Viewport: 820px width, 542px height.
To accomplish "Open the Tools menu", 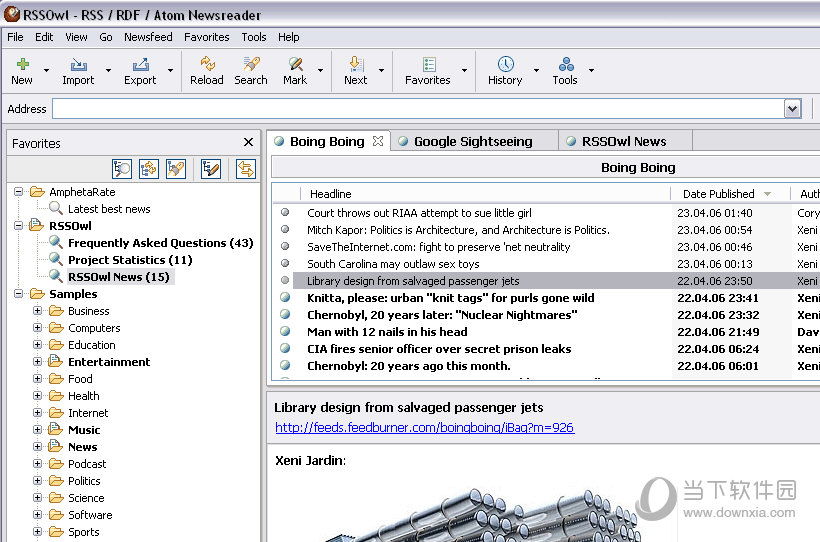I will click(x=254, y=37).
